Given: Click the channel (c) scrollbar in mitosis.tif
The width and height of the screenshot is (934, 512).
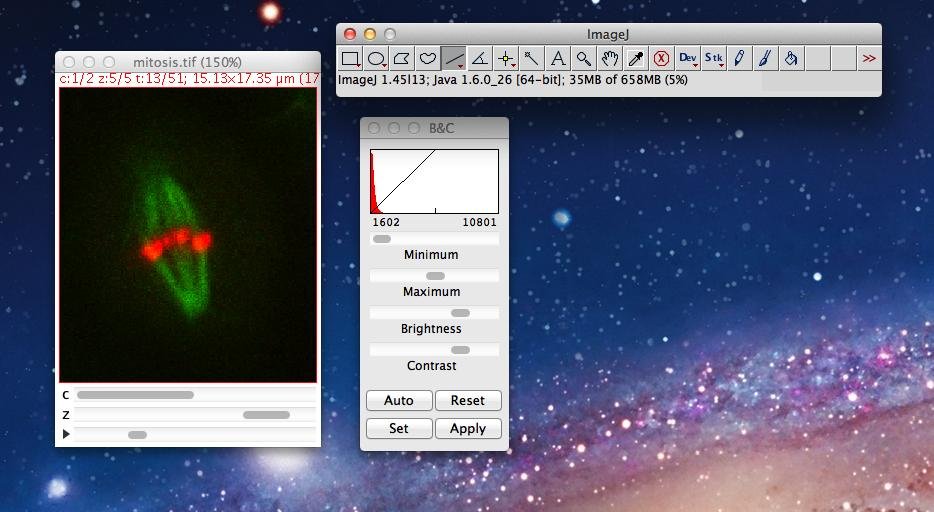Looking at the screenshot, I should pos(195,395).
